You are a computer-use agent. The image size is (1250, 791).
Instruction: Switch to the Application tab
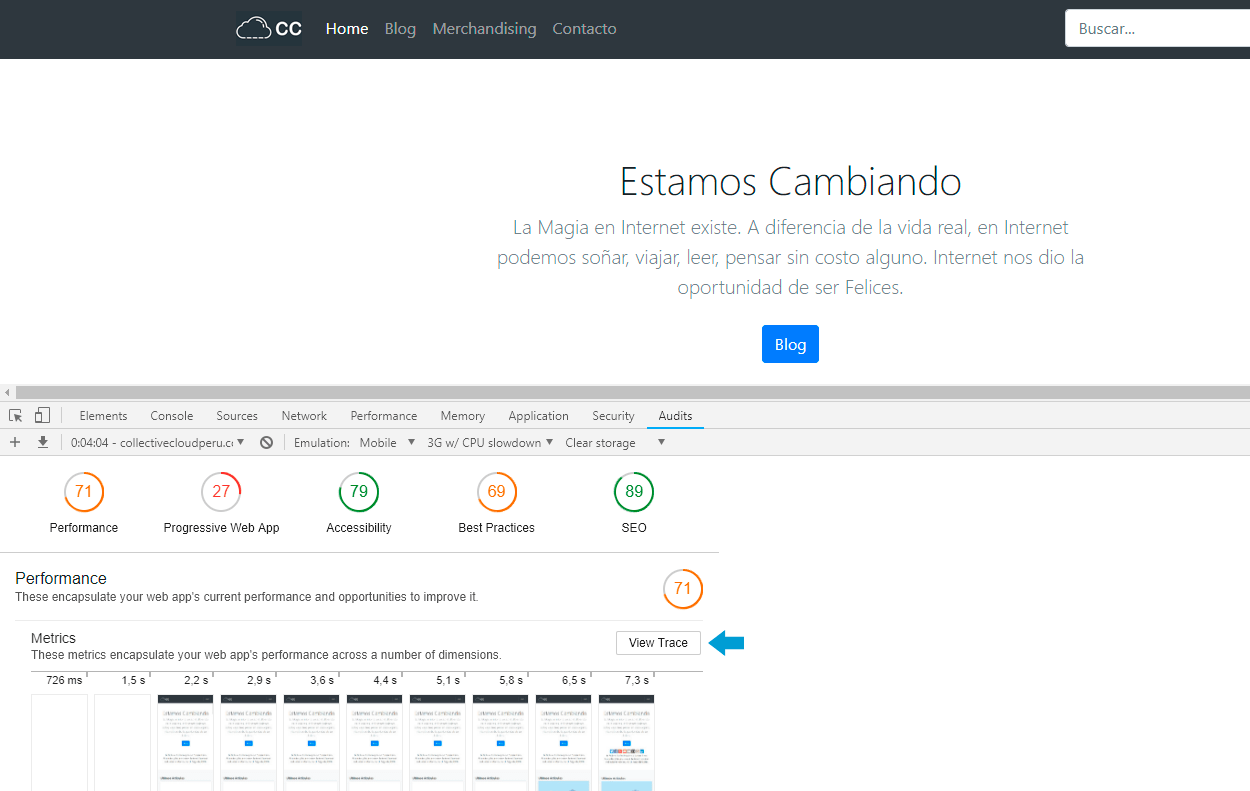tap(538, 416)
